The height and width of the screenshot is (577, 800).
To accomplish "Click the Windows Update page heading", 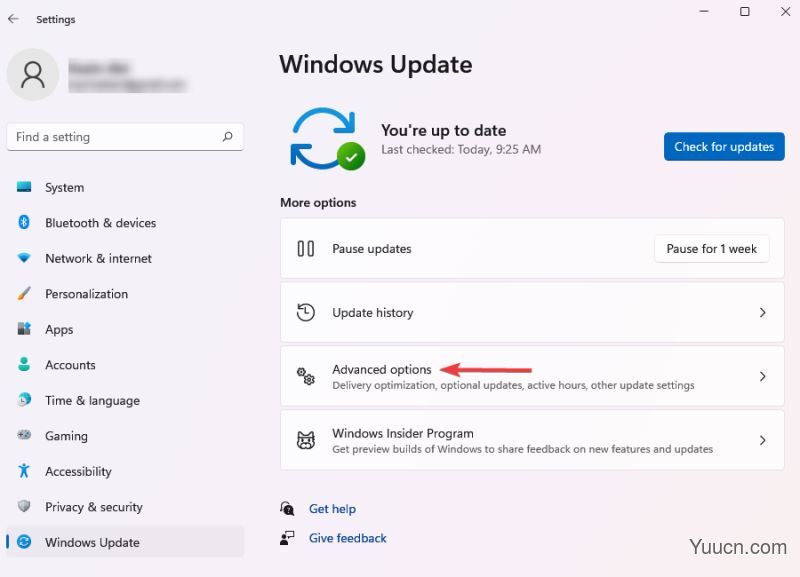I will 376,64.
